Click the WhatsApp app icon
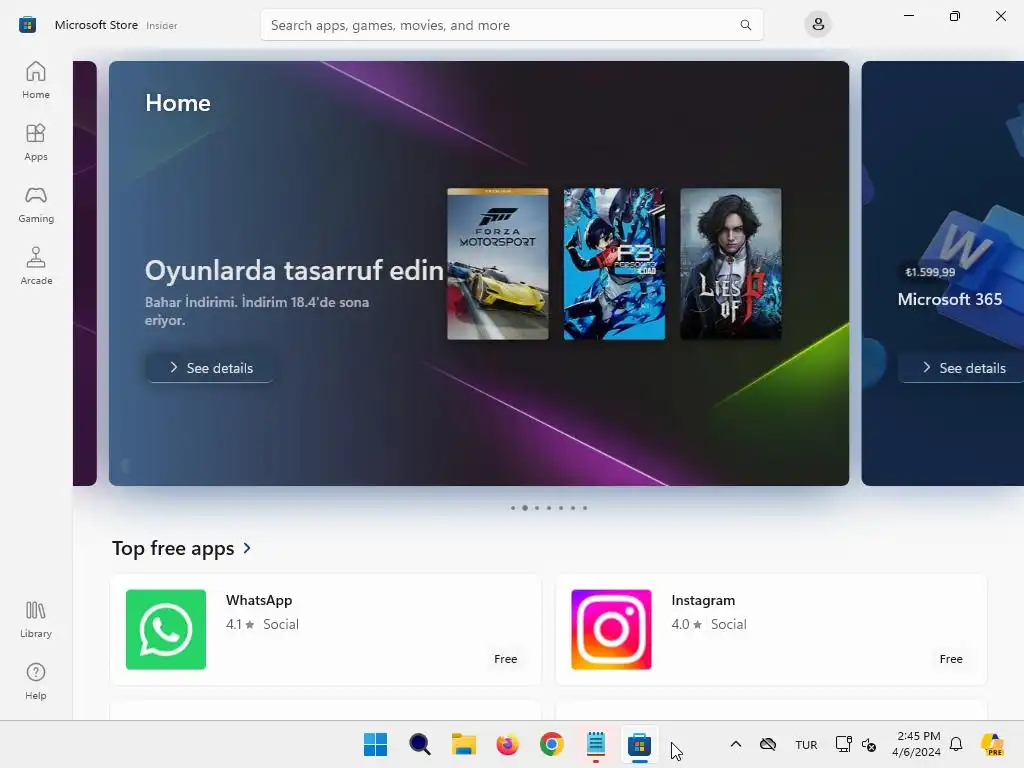 click(x=166, y=630)
